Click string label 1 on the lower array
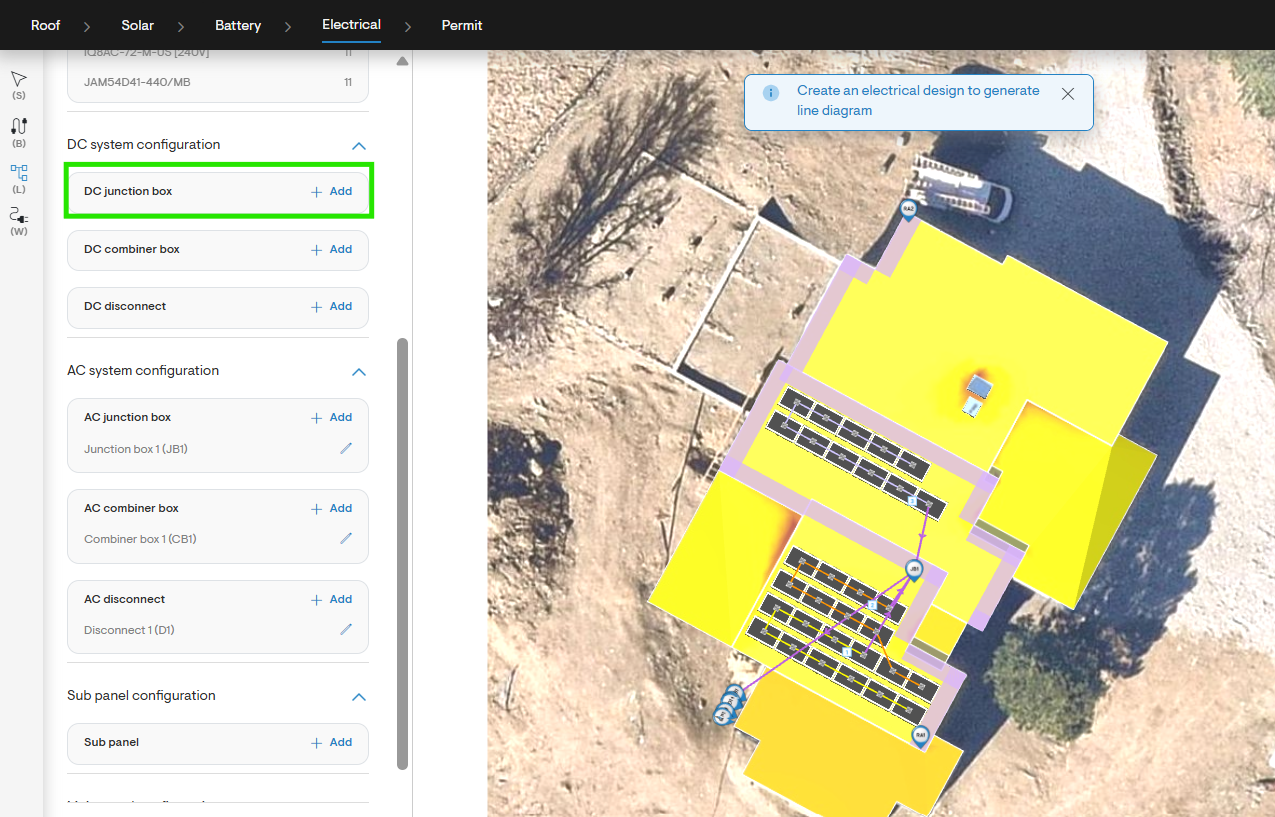The height and width of the screenshot is (817, 1275). tap(847, 652)
